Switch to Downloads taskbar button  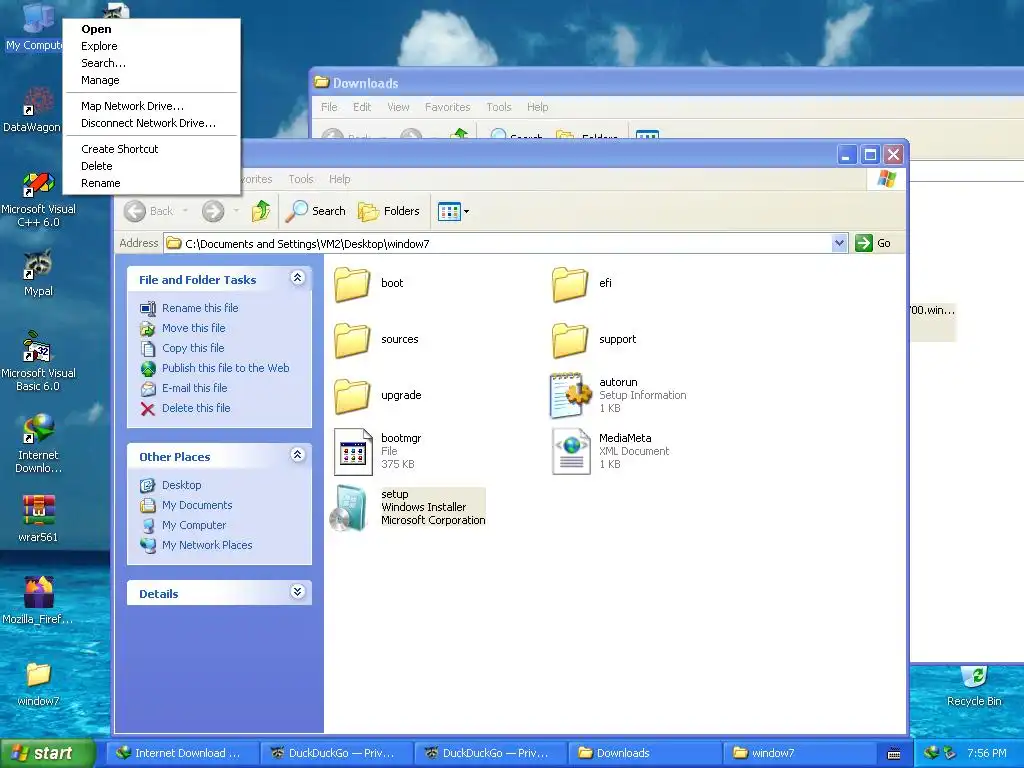click(644, 753)
